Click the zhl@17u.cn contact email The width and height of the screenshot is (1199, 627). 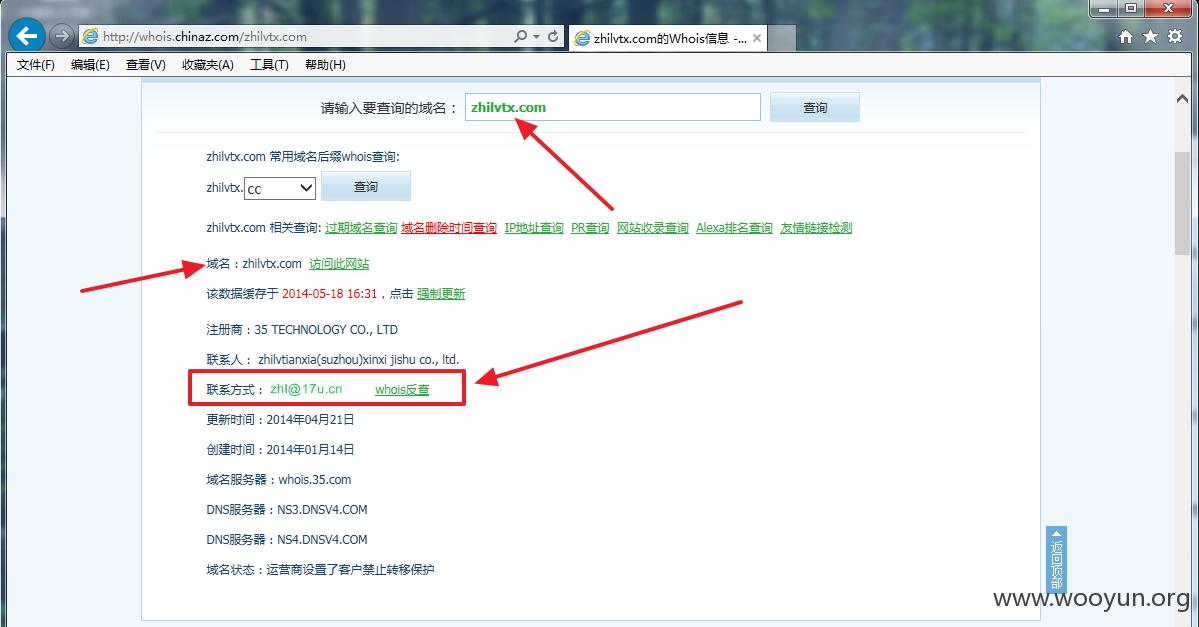(306, 389)
